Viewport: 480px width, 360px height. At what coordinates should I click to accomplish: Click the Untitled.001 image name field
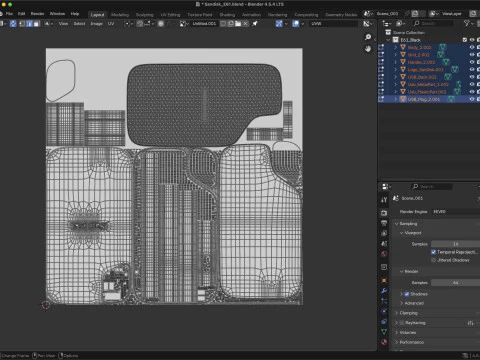click(x=204, y=24)
